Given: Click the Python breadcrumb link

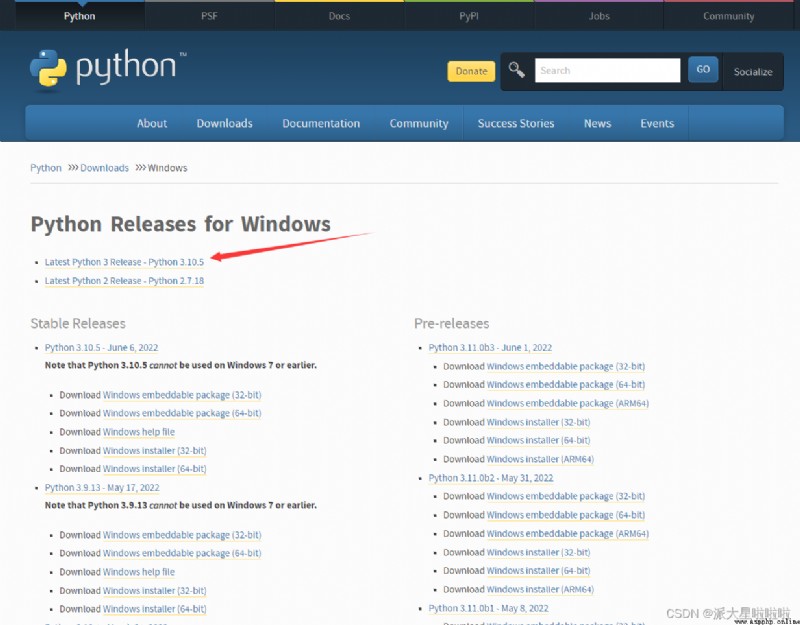Looking at the screenshot, I should point(46,168).
